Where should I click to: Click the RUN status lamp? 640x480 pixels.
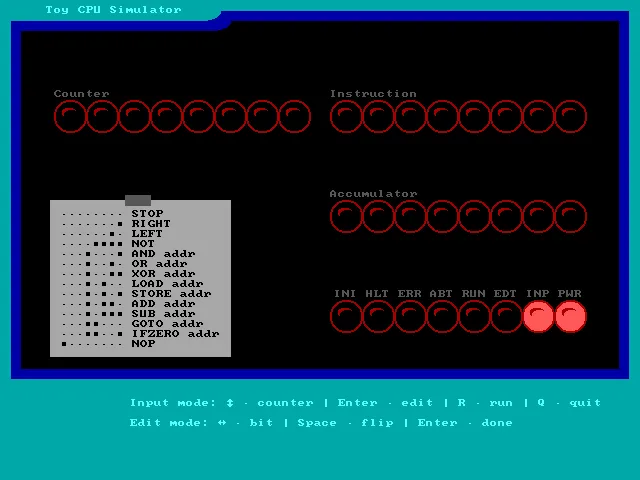tap(474, 317)
